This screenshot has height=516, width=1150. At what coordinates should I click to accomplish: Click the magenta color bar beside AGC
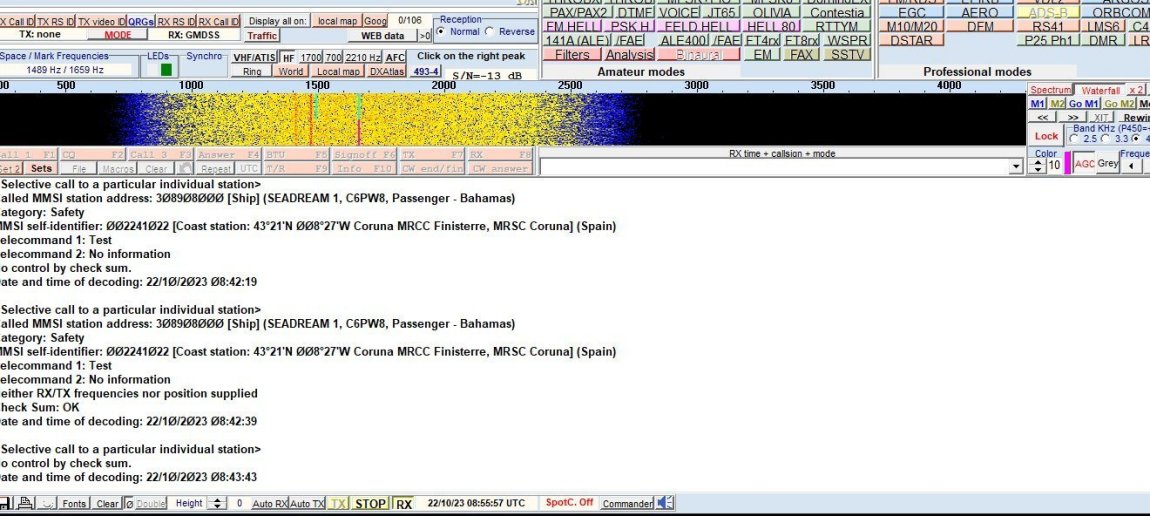1067,163
